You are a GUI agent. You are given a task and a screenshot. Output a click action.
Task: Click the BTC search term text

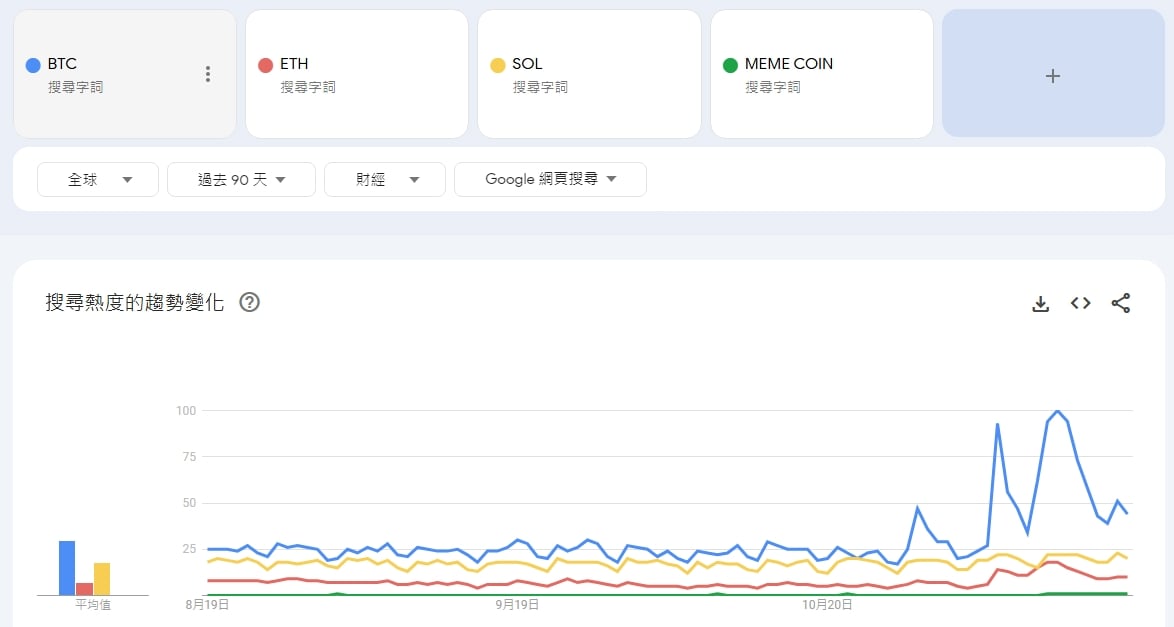click(x=62, y=64)
